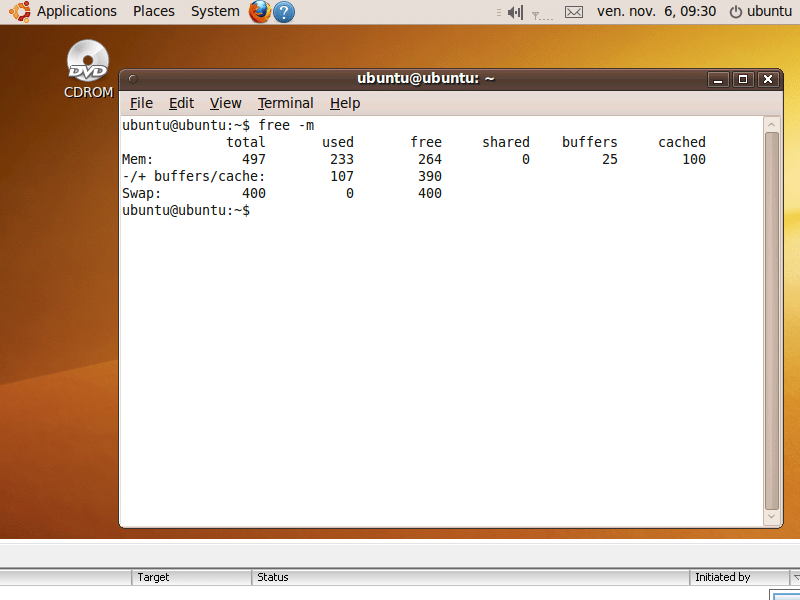Click the 'shared' column heading in the output
The height and width of the screenshot is (600, 800).
pos(506,142)
